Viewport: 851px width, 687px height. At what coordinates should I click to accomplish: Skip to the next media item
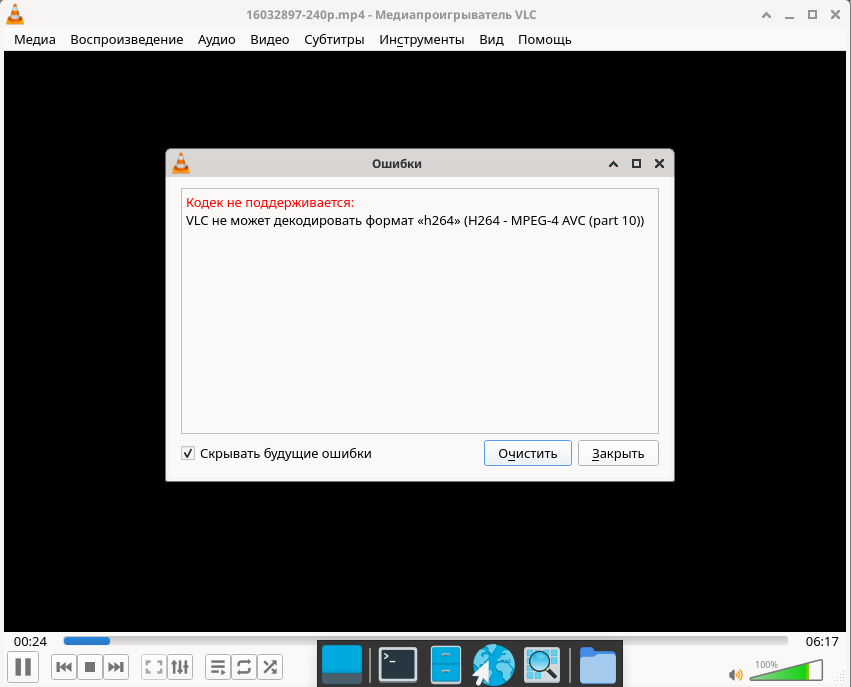116,667
